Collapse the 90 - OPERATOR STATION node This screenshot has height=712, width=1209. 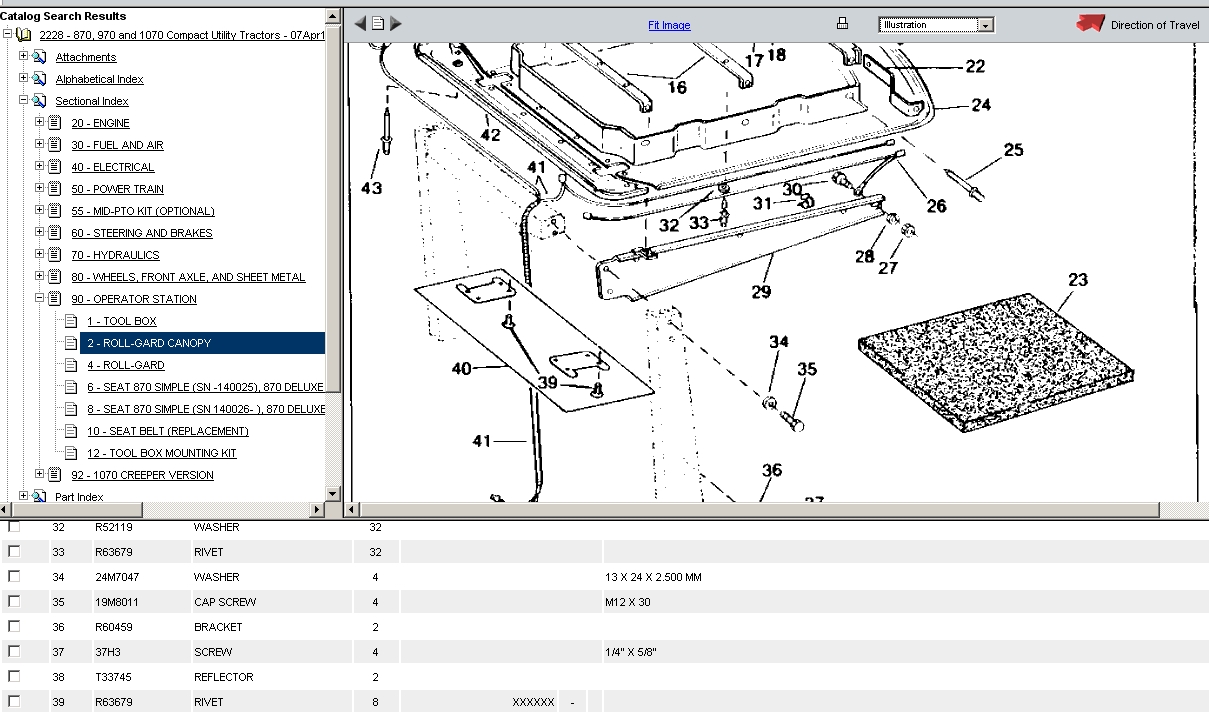point(40,298)
